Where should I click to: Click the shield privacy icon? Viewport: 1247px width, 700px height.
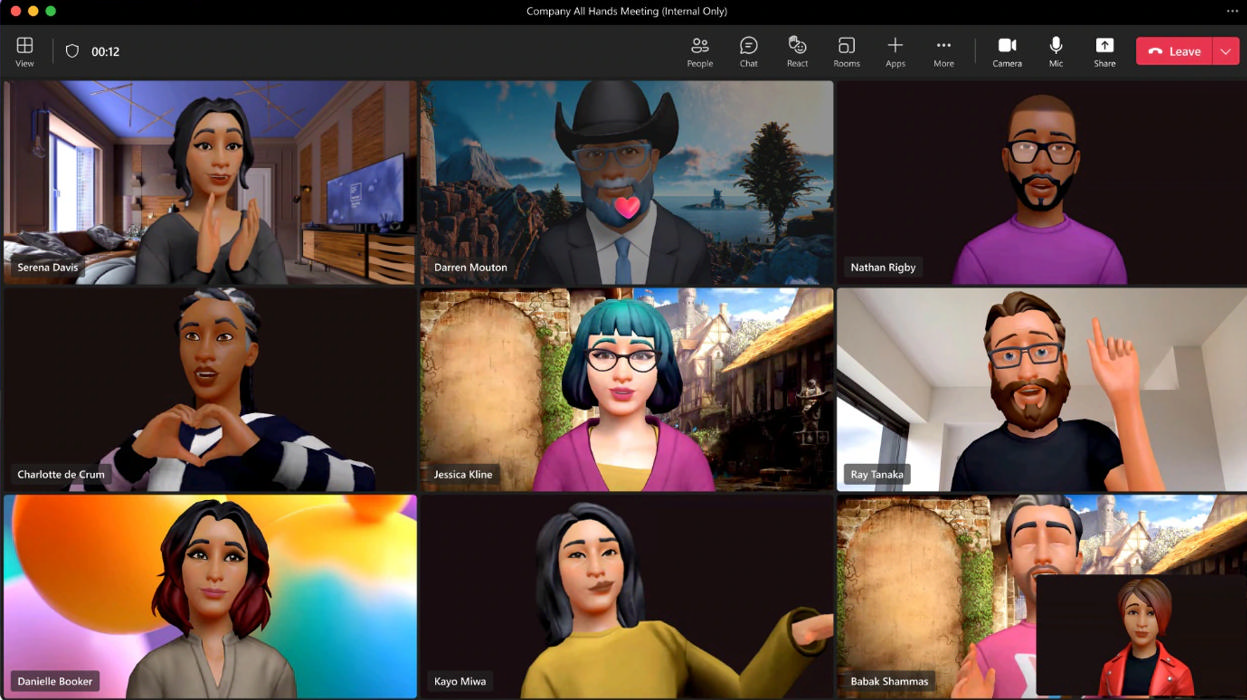(x=72, y=51)
